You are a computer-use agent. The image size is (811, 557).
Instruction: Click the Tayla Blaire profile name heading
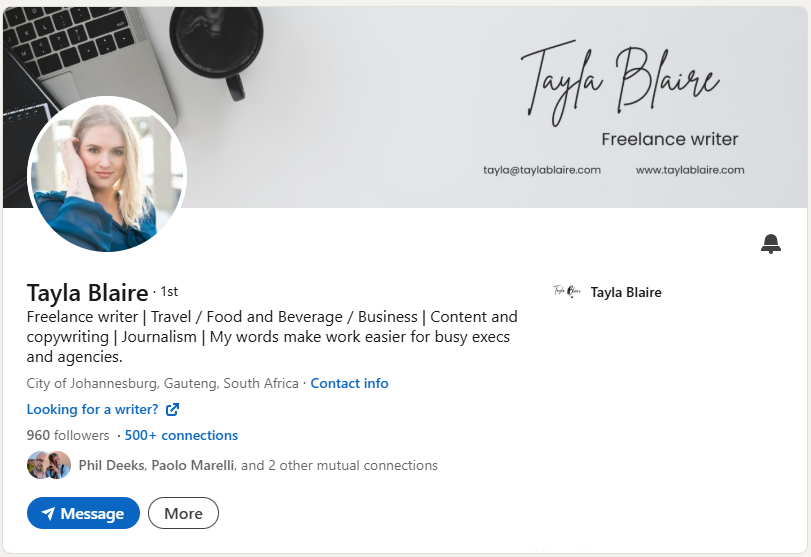pyautogui.click(x=87, y=293)
